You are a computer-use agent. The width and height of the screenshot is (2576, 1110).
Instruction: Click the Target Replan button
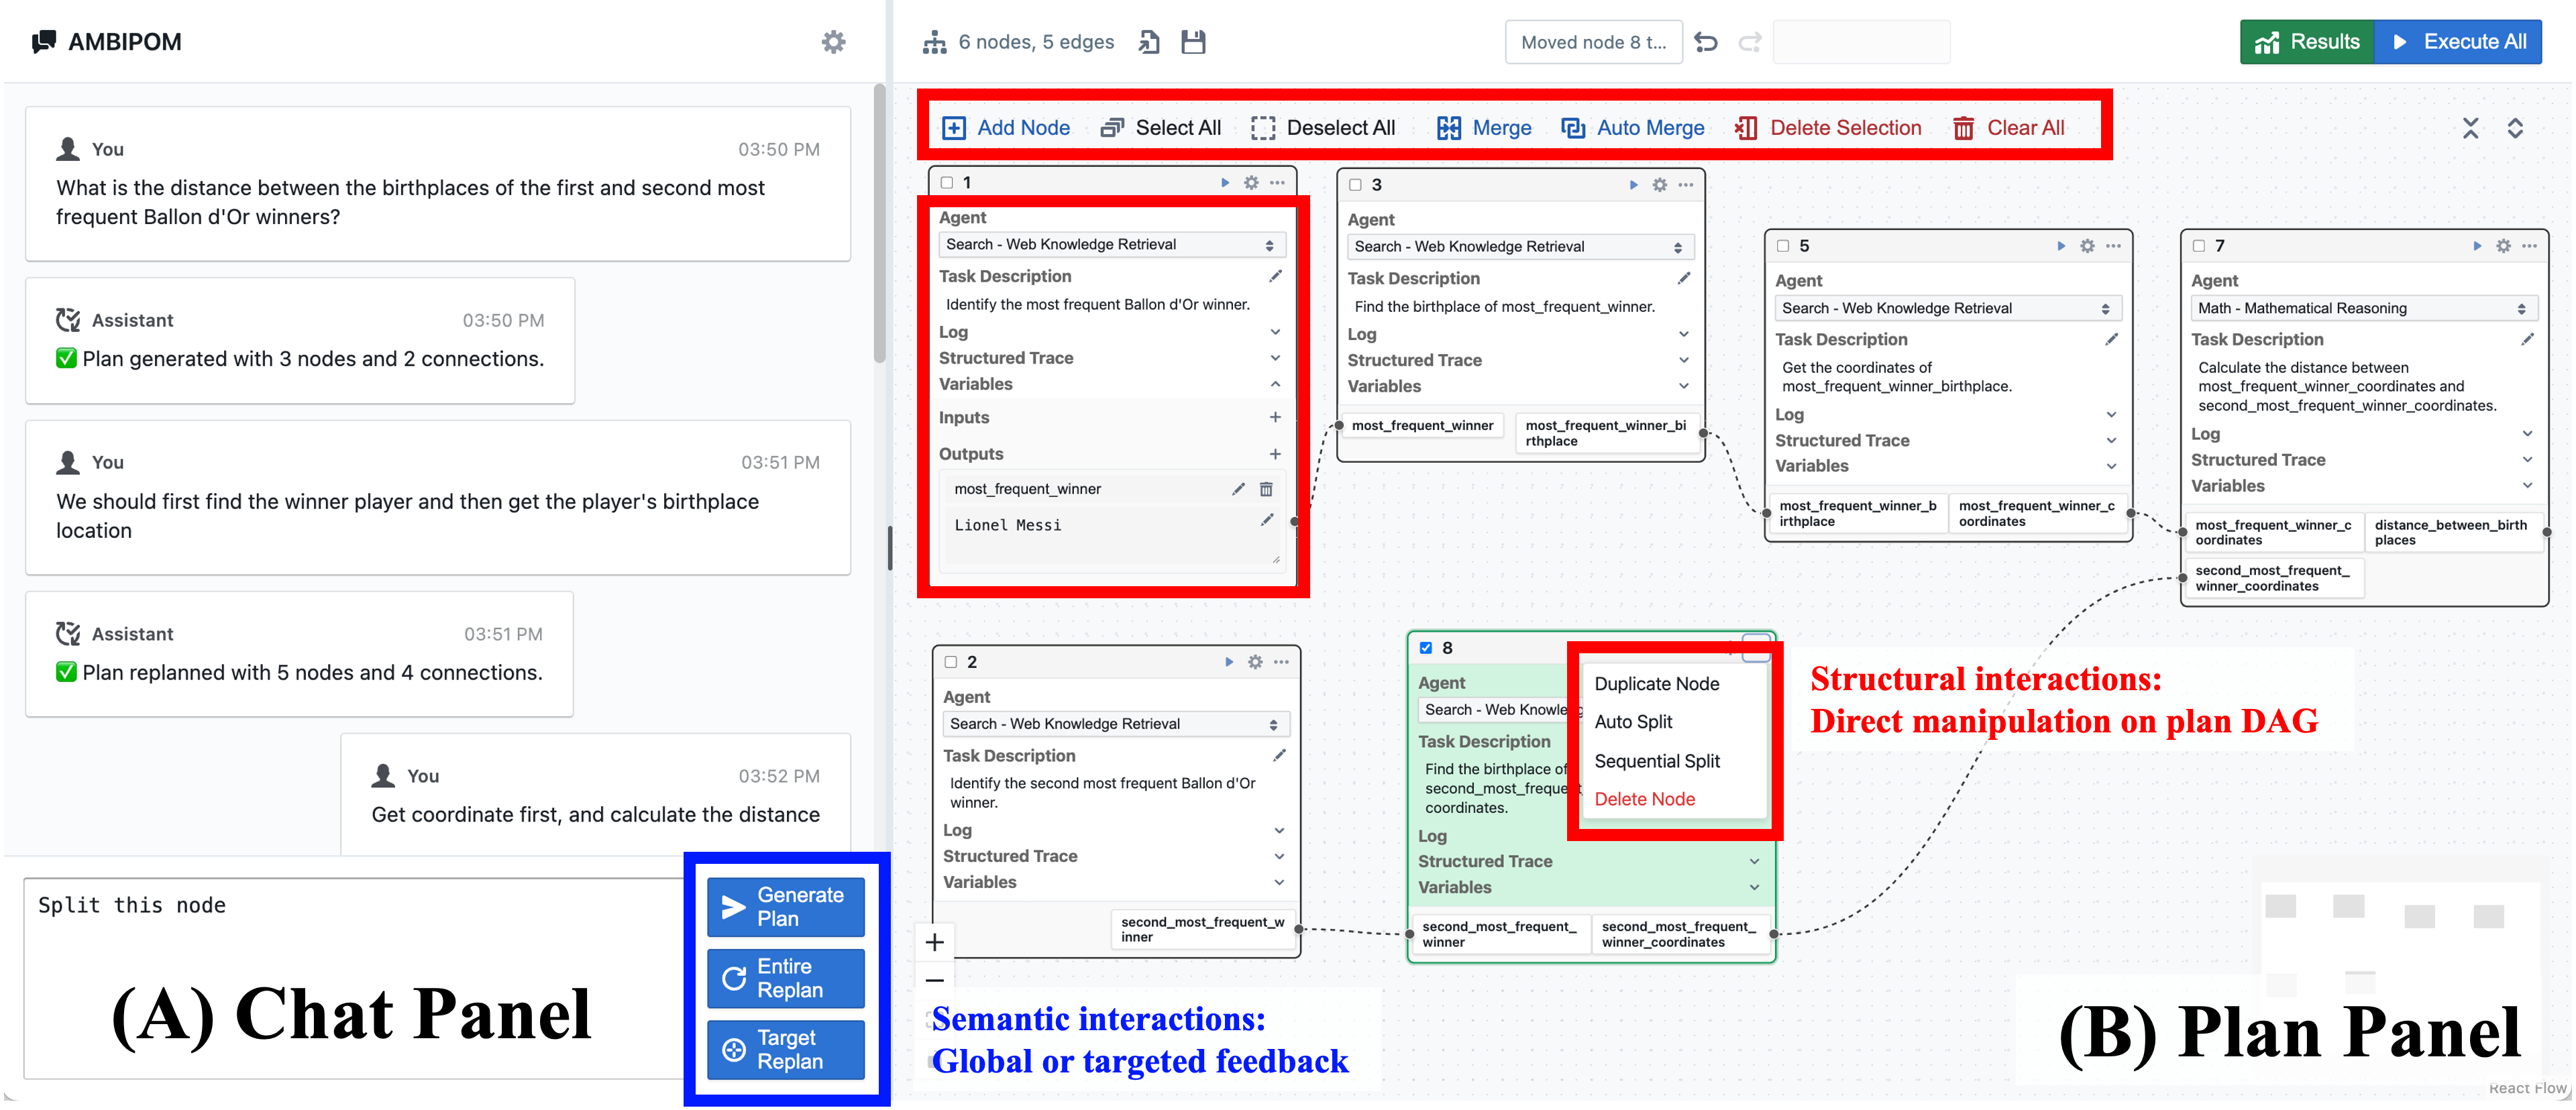coord(785,1050)
